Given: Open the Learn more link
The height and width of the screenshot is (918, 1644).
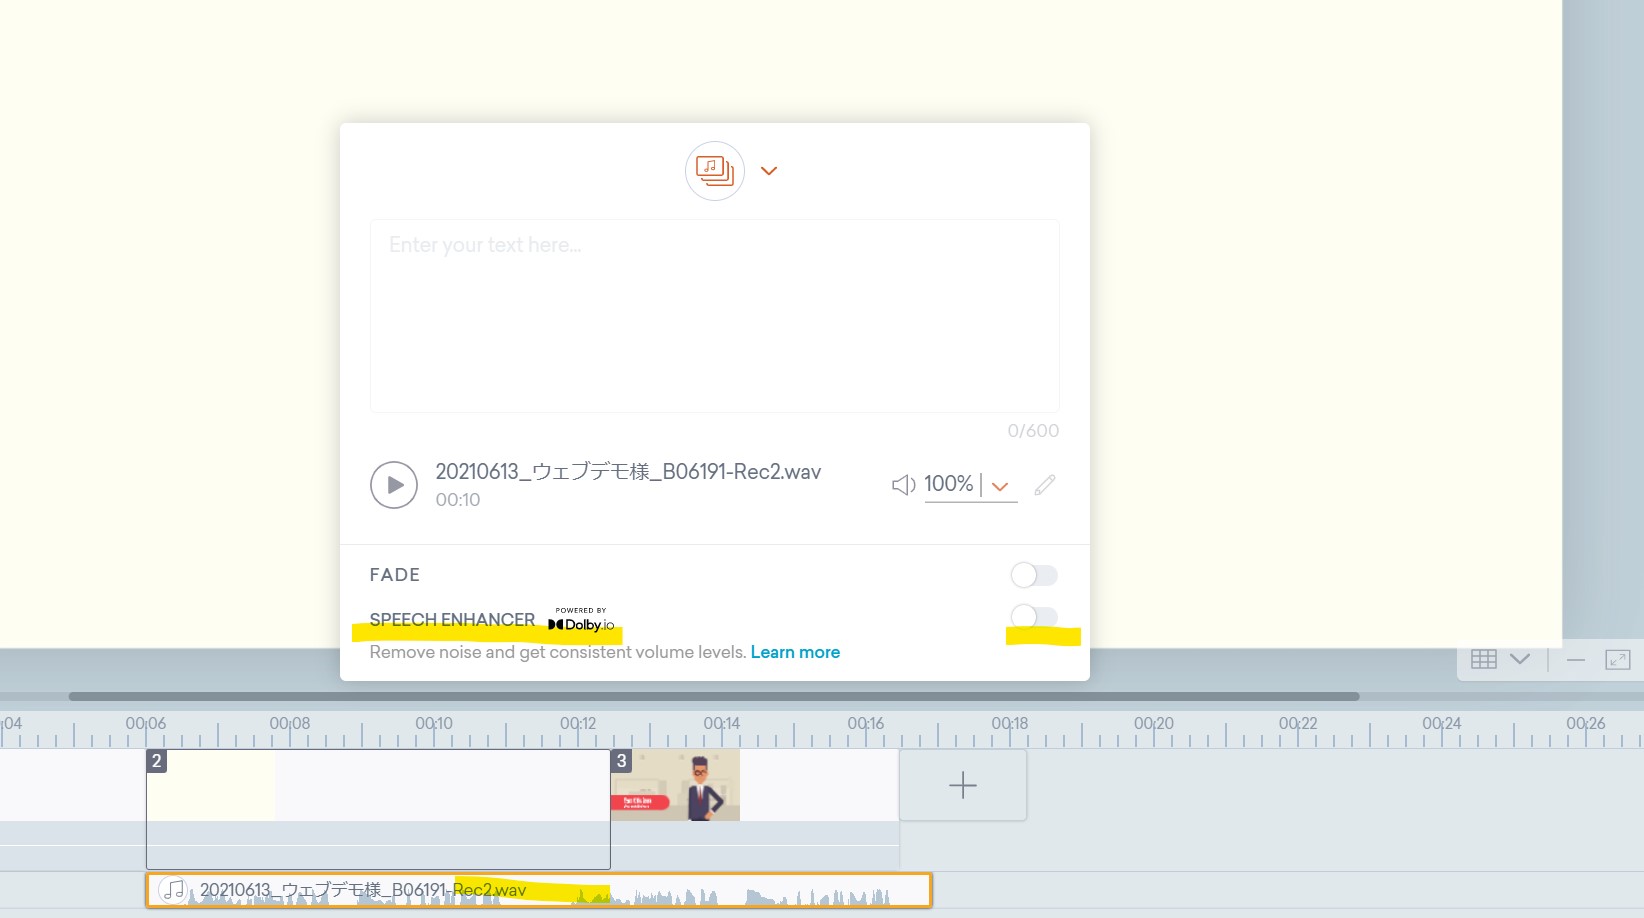Looking at the screenshot, I should pyautogui.click(x=795, y=651).
